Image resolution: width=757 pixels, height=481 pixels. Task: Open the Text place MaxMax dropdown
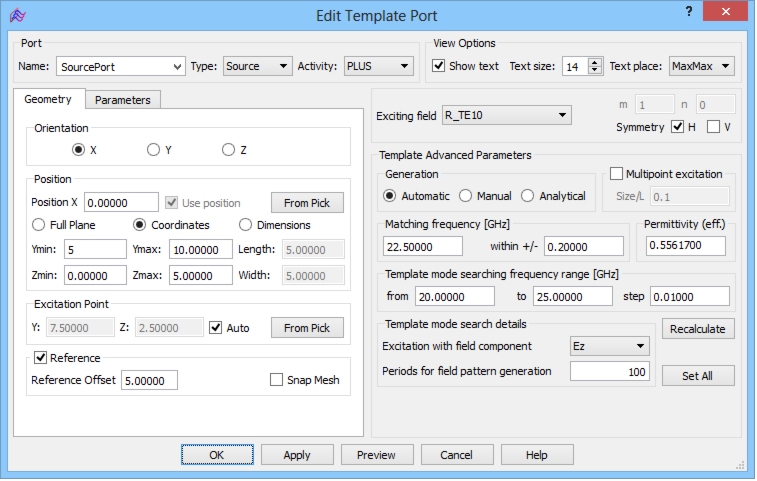[702, 66]
